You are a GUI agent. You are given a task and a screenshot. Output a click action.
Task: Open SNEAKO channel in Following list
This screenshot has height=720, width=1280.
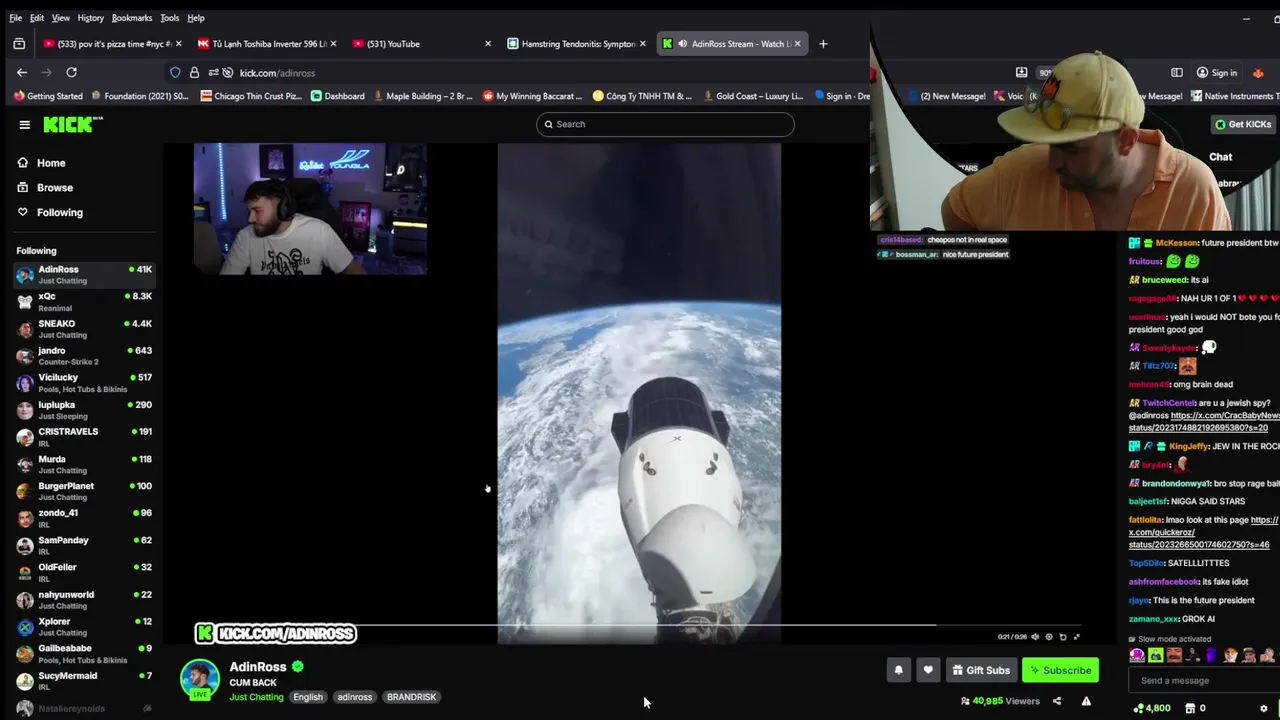tap(84, 329)
